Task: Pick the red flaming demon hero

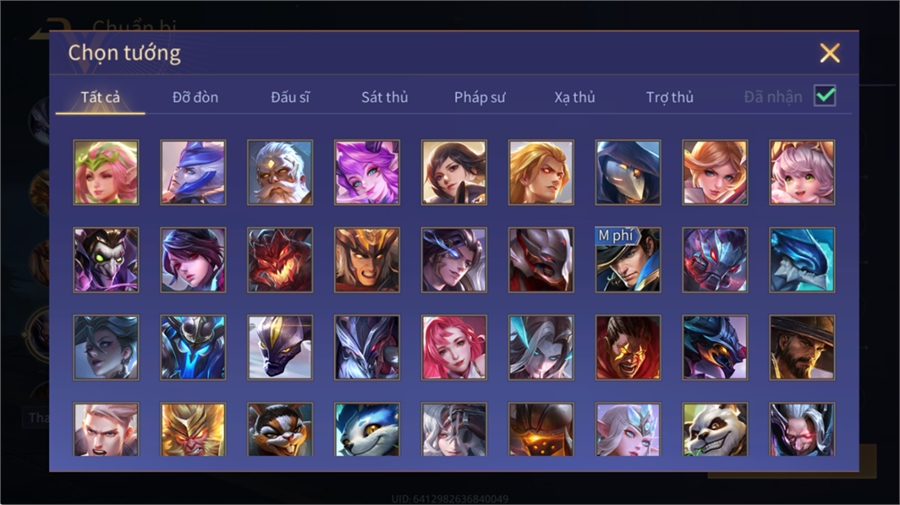Action: (280, 260)
